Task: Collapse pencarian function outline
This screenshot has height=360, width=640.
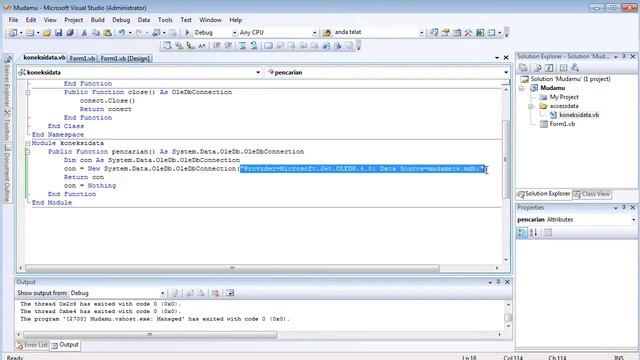Action: (x=27, y=152)
